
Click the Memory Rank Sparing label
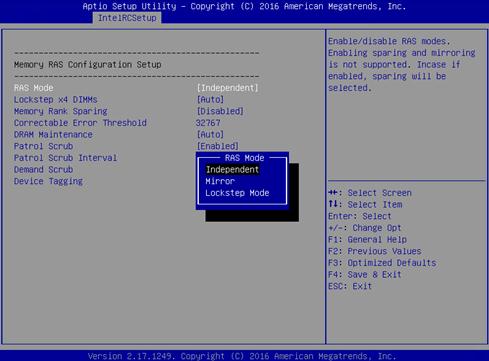tap(61, 111)
